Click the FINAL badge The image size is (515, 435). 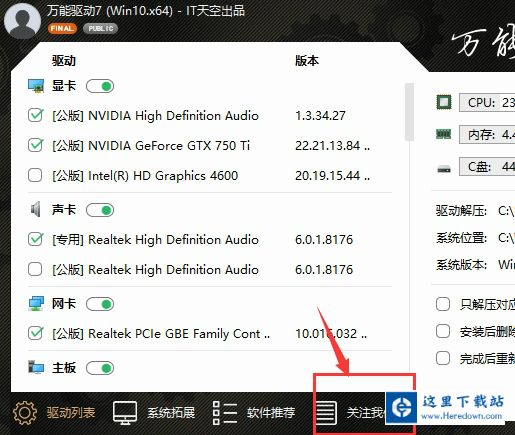click(62, 28)
